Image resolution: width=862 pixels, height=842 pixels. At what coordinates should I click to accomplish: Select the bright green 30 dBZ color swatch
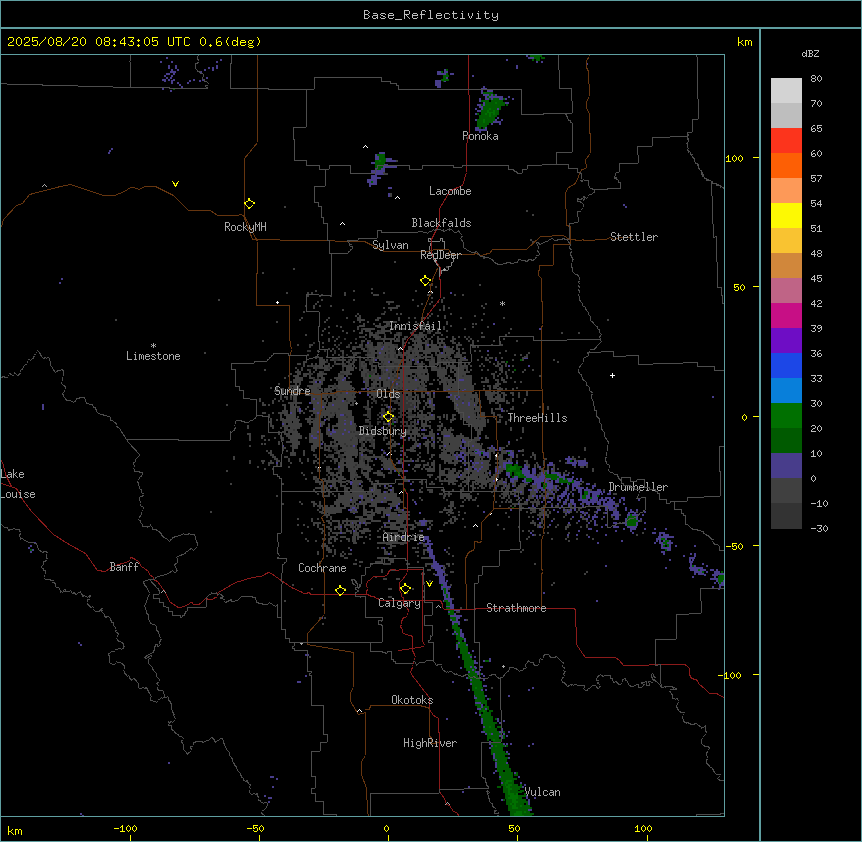tap(786, 416)
